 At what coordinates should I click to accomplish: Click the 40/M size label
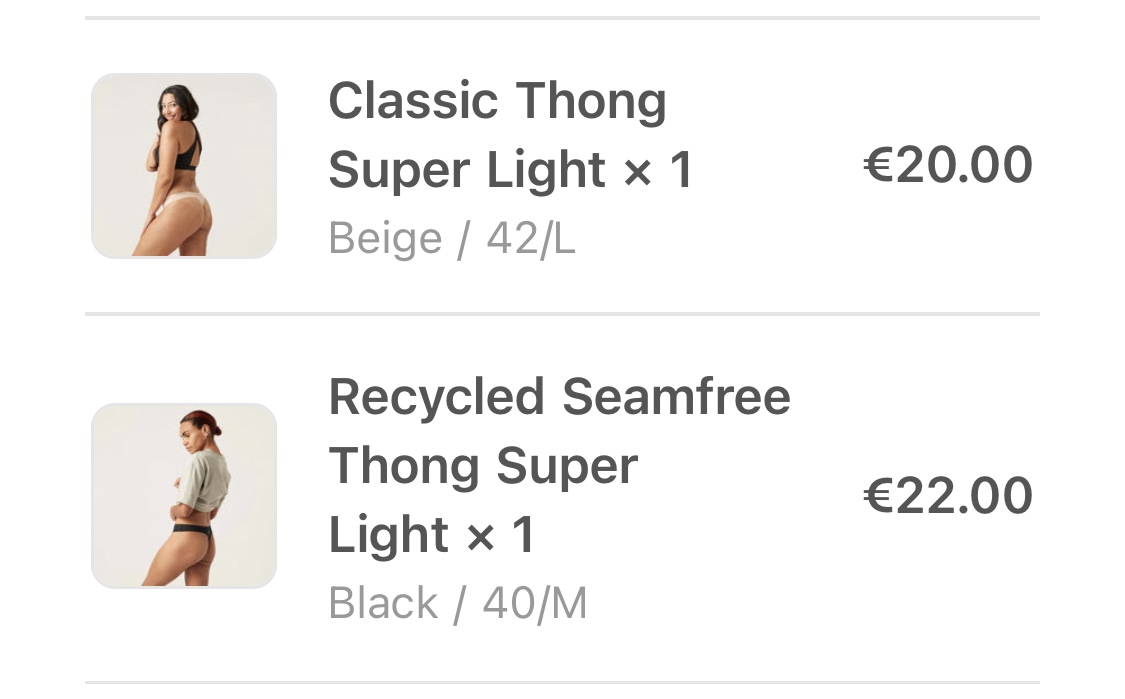pos(535,603)
